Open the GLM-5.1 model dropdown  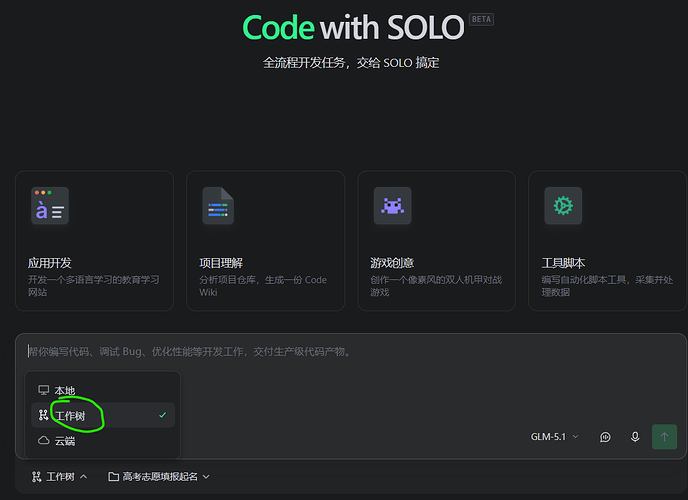tap(555, 437)
